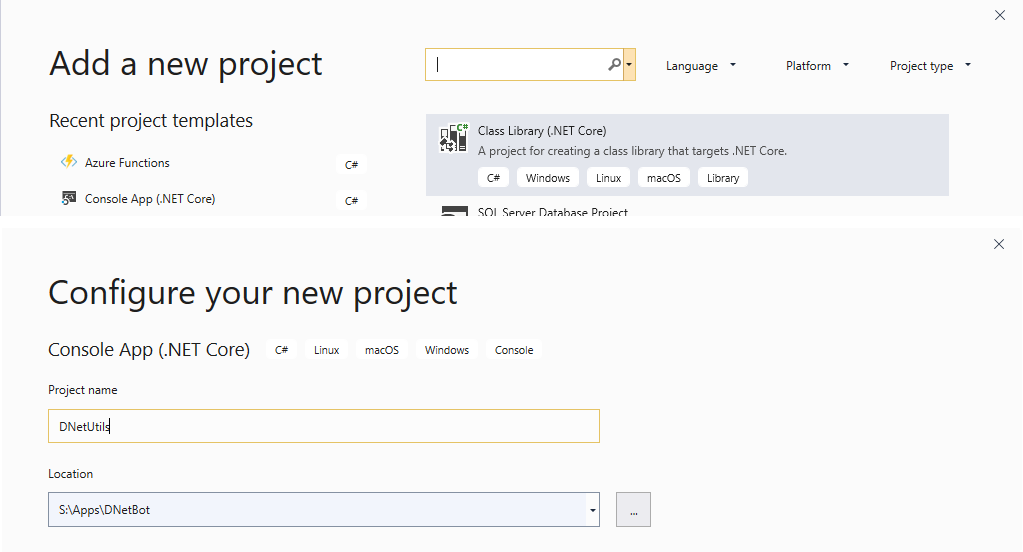
Task: Click the Project name input field
Action: click(324, 426)
